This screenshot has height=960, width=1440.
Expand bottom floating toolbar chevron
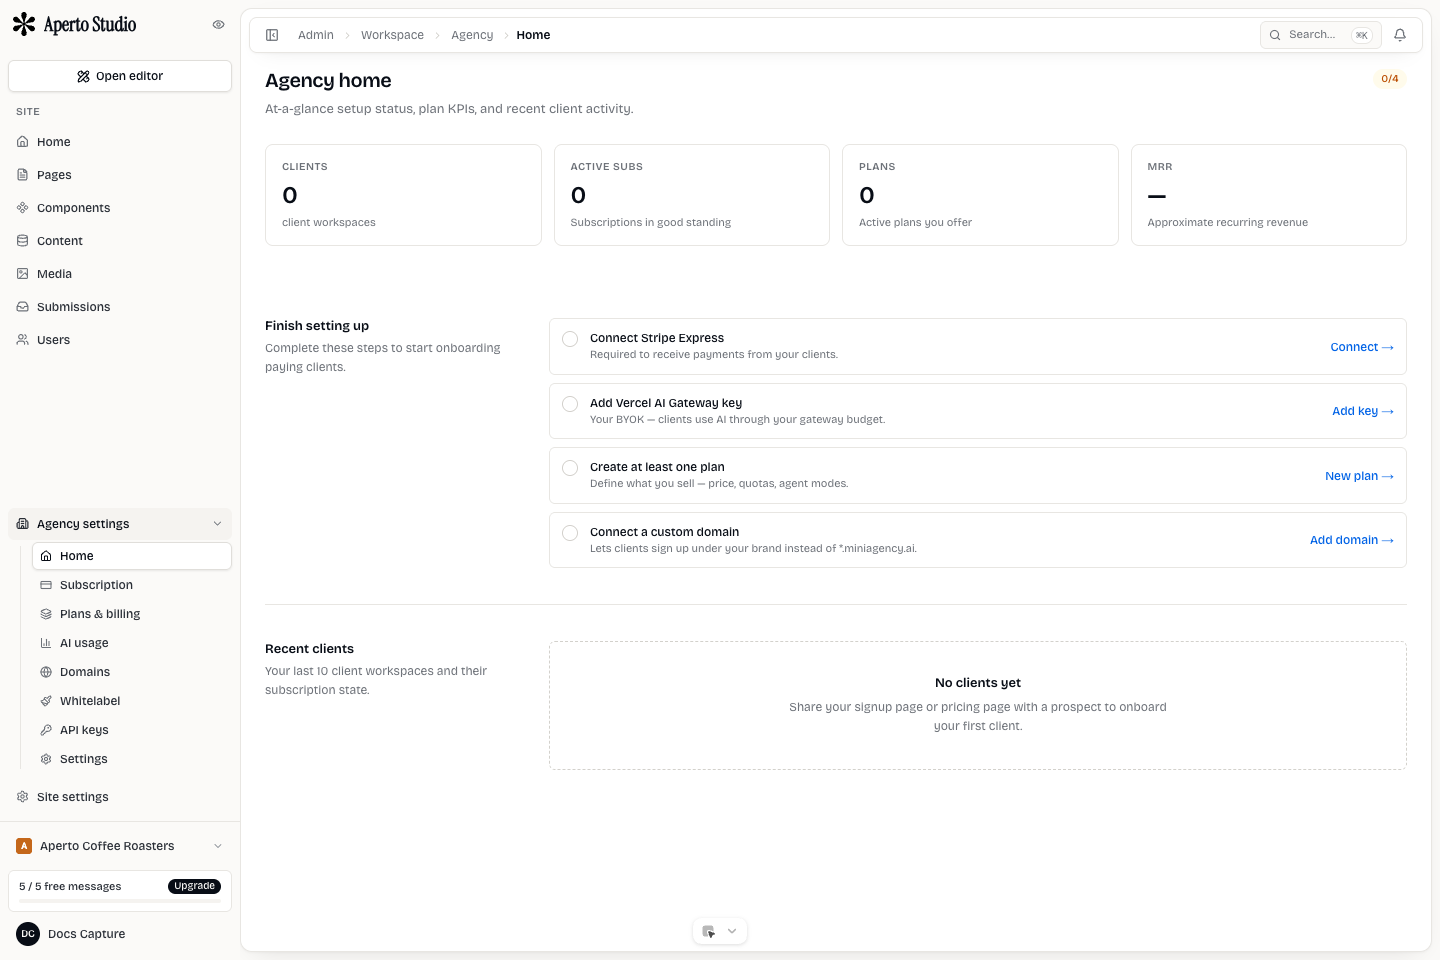732,931
